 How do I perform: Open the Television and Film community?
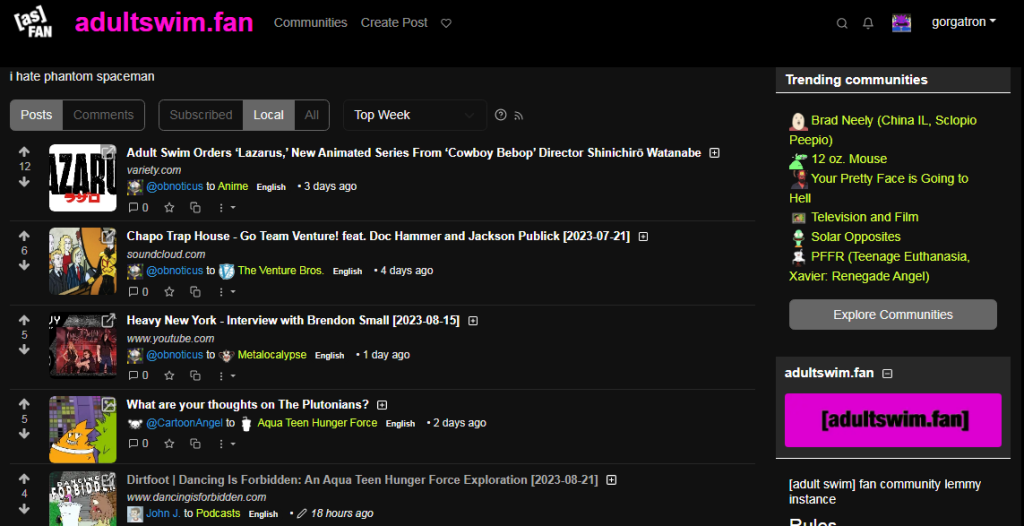pyautogui.click(x=865, y=217)
